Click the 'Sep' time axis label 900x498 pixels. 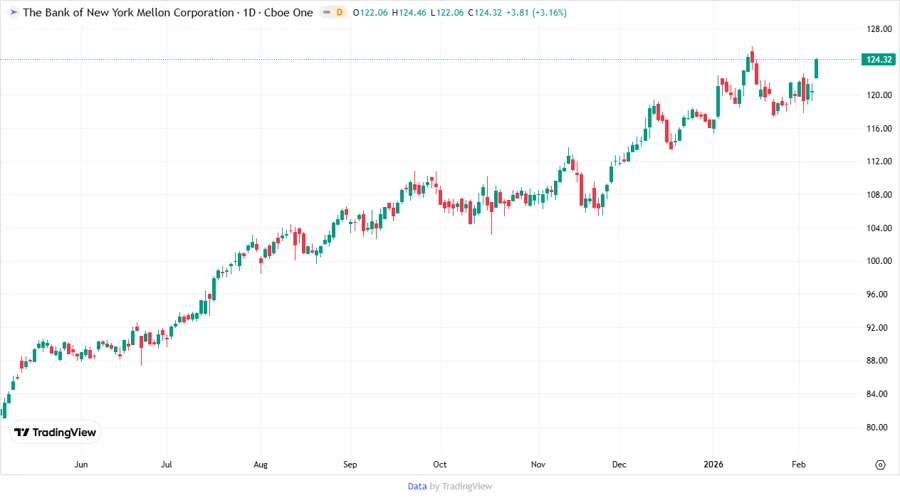(x=350, y=464)
